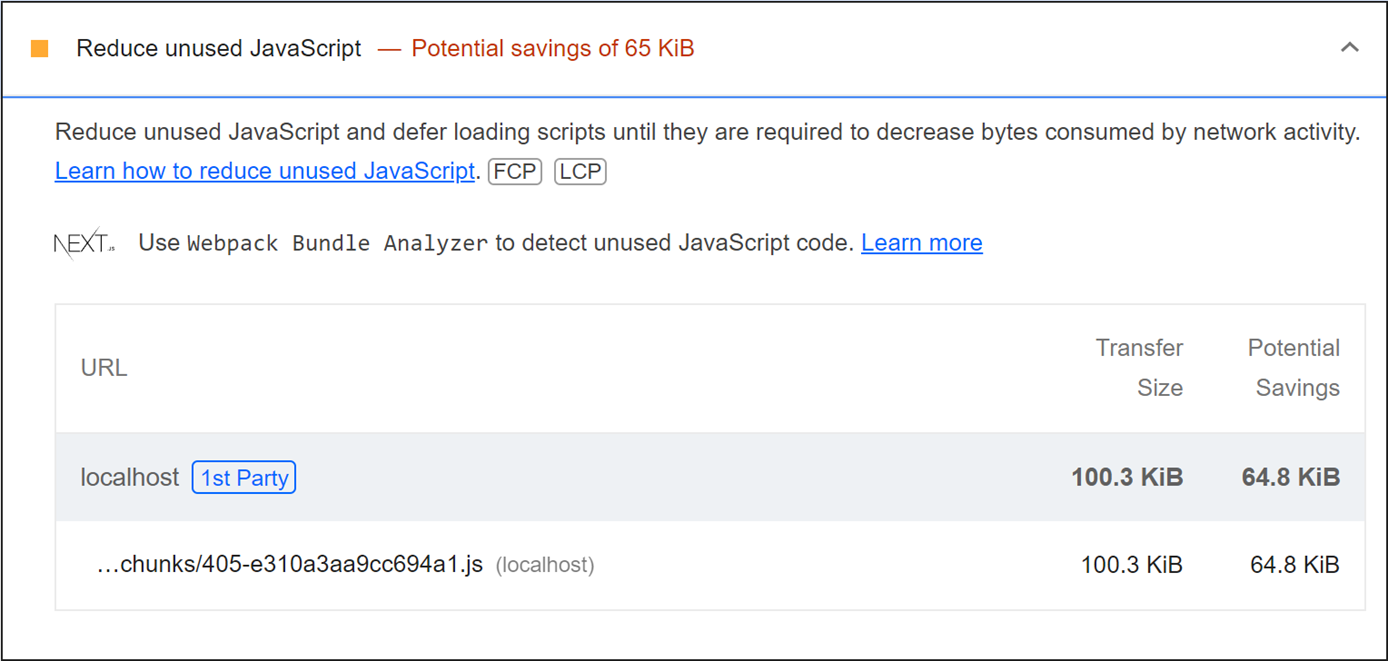Collapse the Reduce unused JavaScript audit

pyautogui.click(x=1350, y=47)
